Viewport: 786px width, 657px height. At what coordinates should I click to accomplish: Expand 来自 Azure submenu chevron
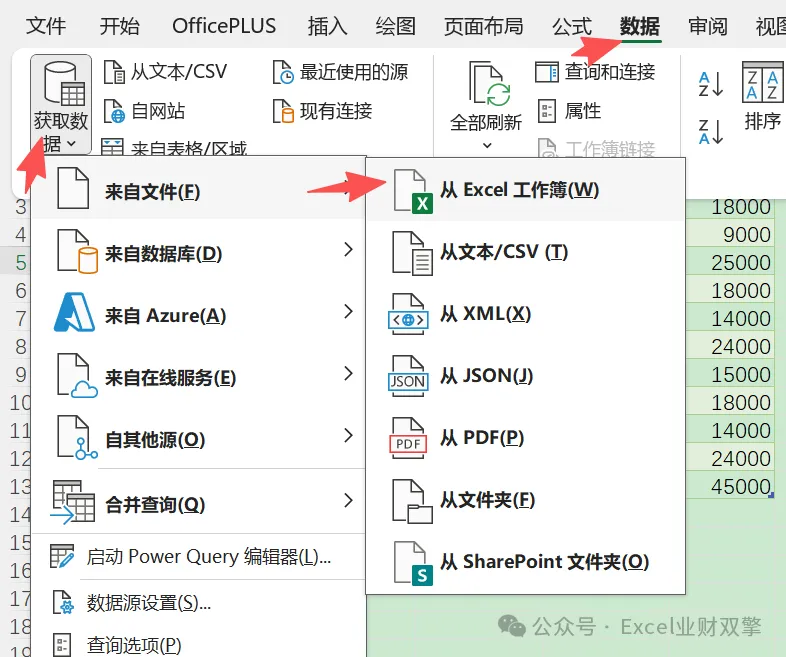coord(348,311)
